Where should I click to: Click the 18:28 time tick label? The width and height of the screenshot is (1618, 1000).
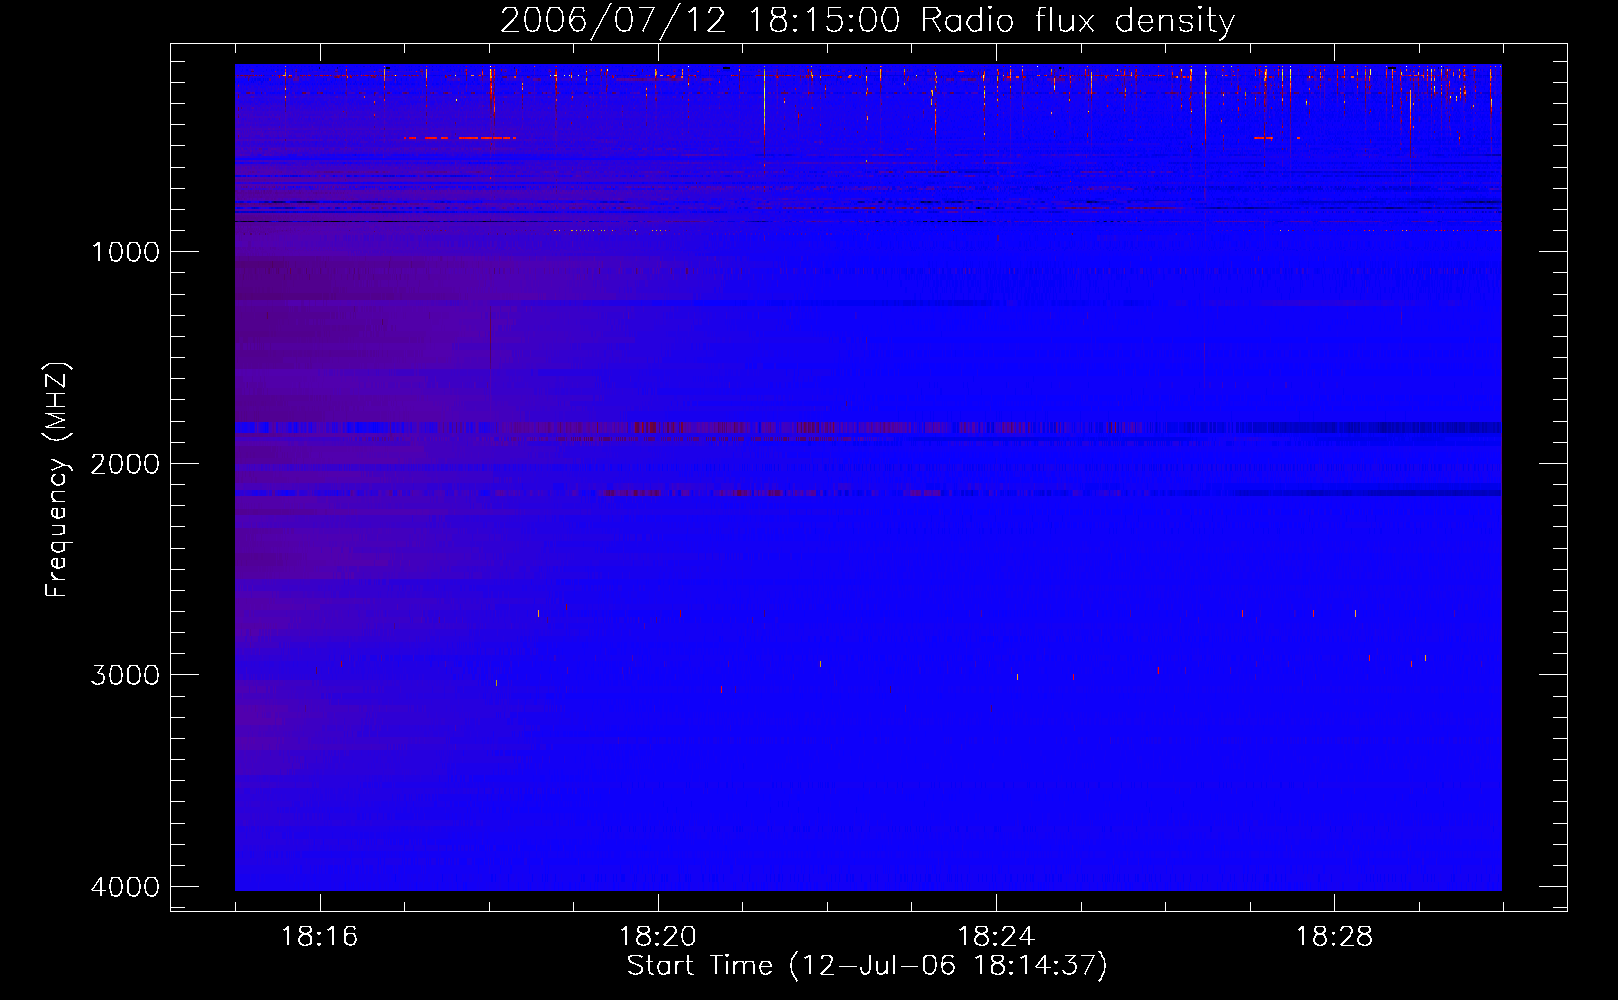coord(1334,937)
